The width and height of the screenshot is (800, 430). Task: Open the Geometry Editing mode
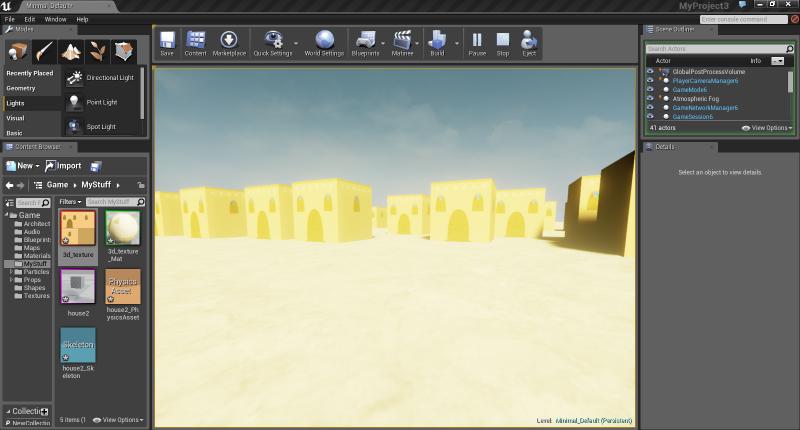[x=124, y=51]
